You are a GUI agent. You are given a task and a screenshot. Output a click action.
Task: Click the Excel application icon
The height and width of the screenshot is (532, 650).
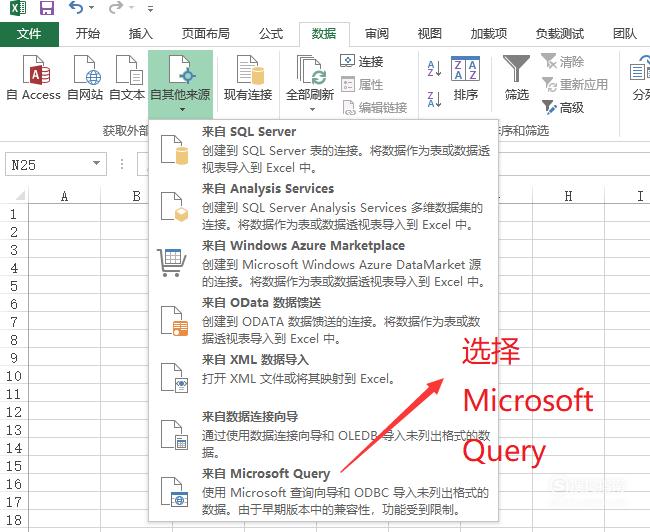pos(18,8)
